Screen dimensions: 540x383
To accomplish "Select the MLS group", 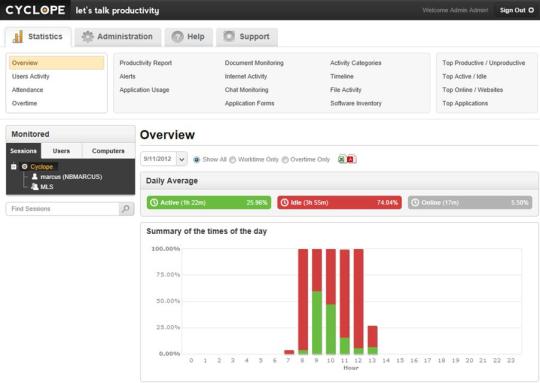I will [47, 187].
